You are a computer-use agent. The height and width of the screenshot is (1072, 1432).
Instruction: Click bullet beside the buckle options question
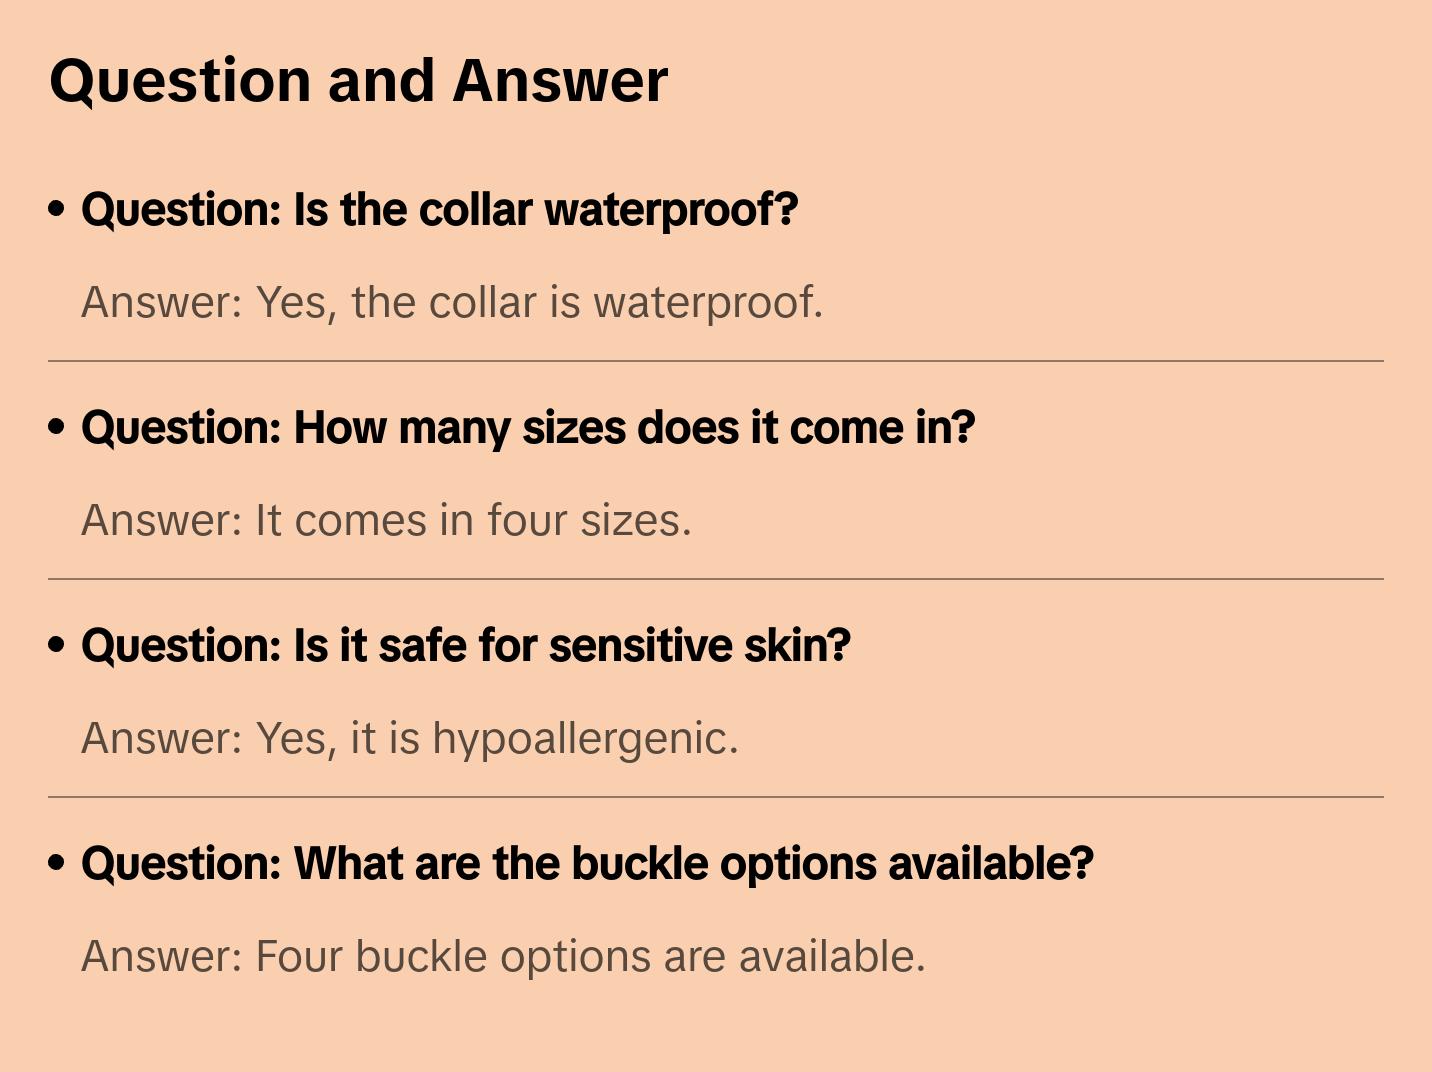(x=57, y=863)
